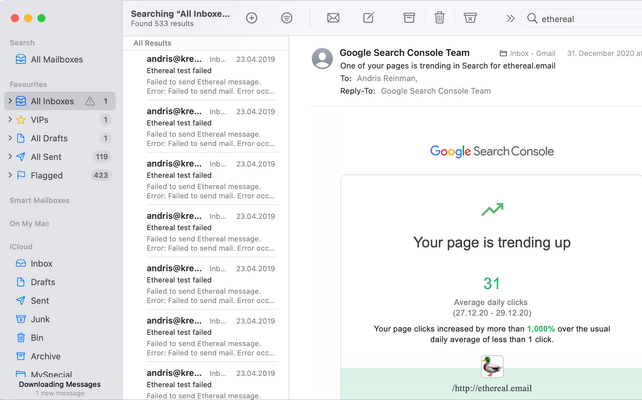Expand the VIPs mailbox group
Screen dimensions: 642x400
tap(9, 120)
